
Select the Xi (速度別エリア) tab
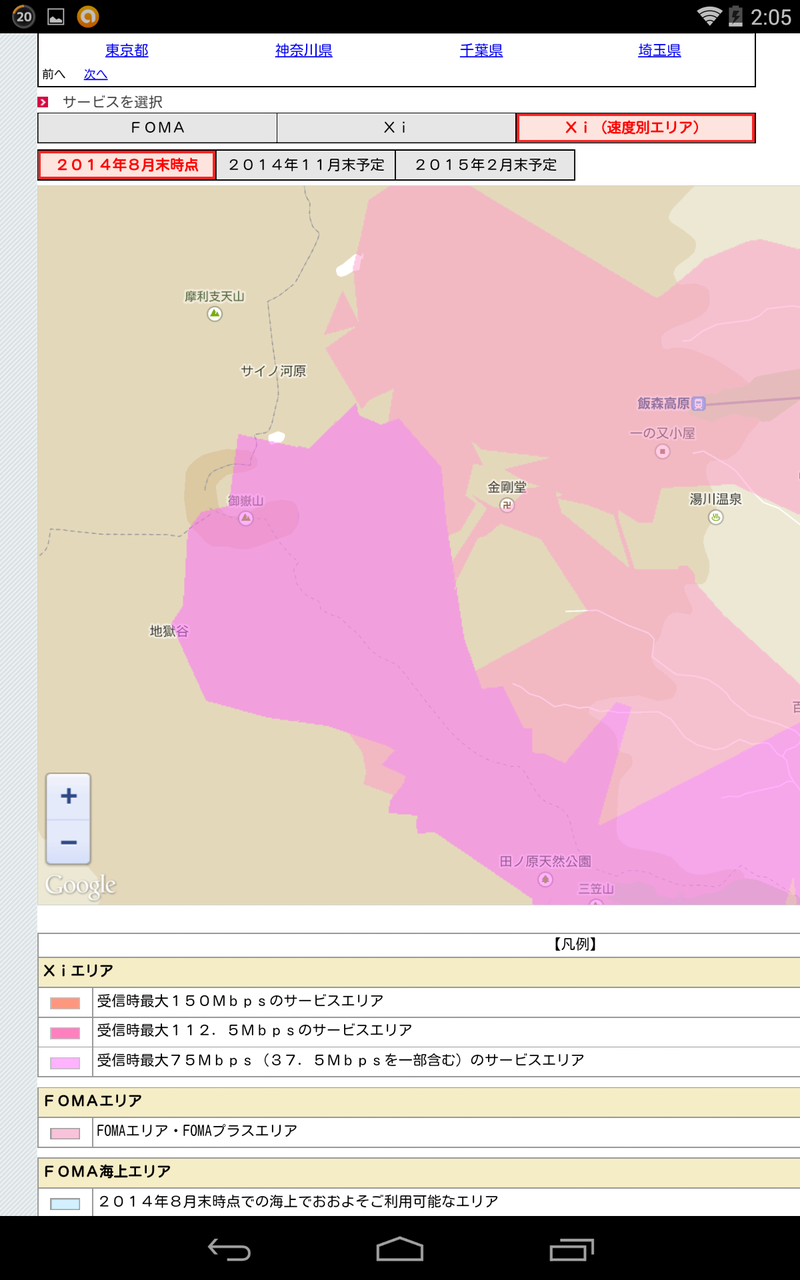point(635,128)
